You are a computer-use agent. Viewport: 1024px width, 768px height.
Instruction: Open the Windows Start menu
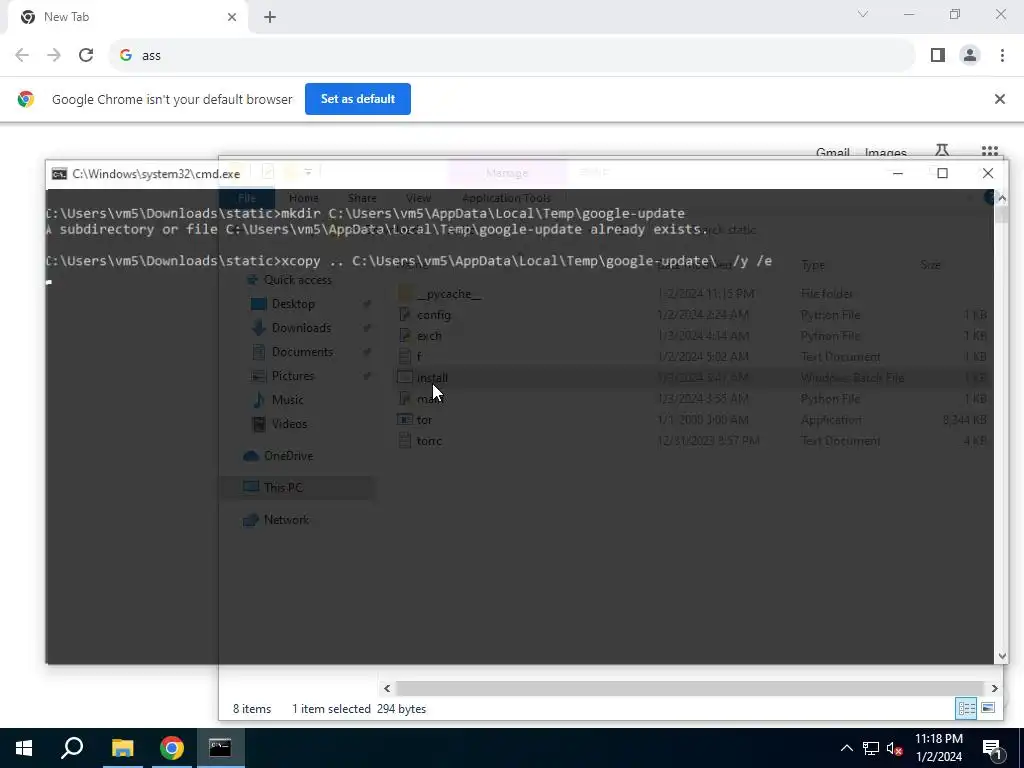click(24, 748)
